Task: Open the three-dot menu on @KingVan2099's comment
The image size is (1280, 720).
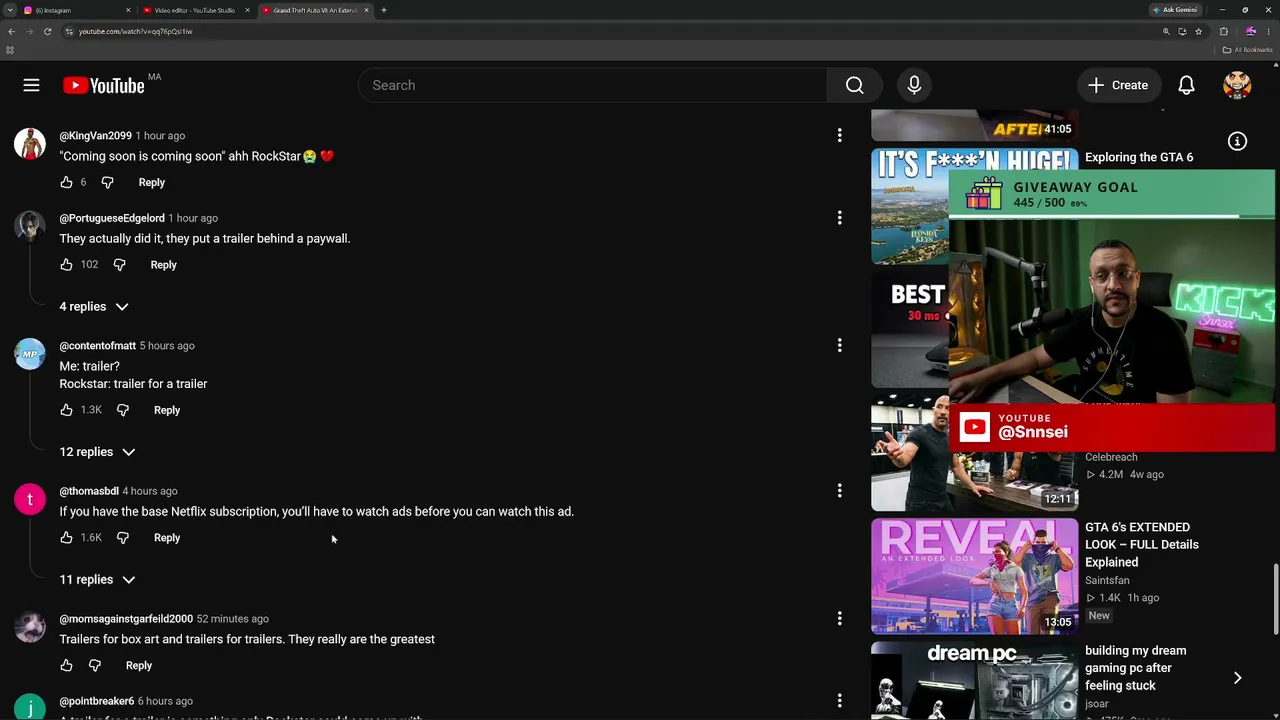Action: 839,135
